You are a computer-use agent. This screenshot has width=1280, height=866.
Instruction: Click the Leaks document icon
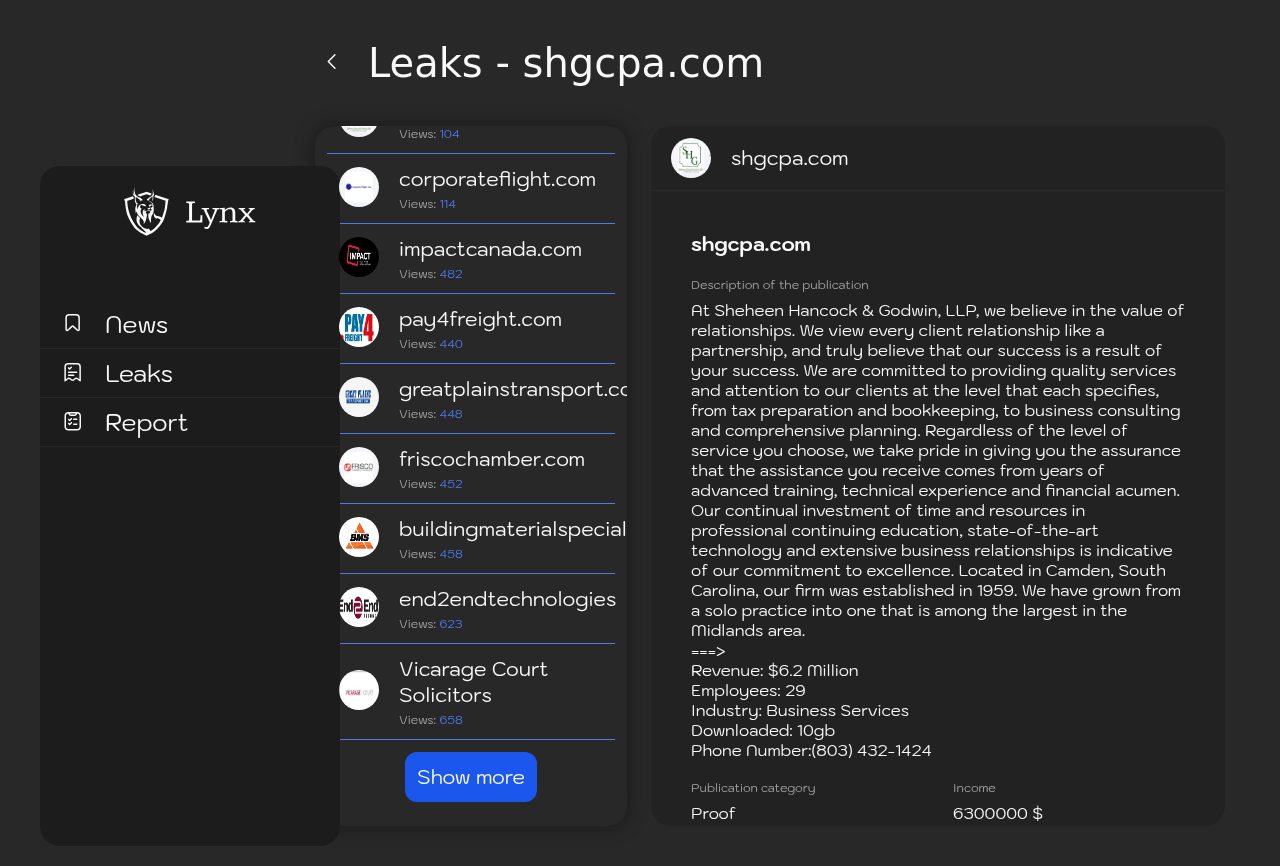click(72, 372)
